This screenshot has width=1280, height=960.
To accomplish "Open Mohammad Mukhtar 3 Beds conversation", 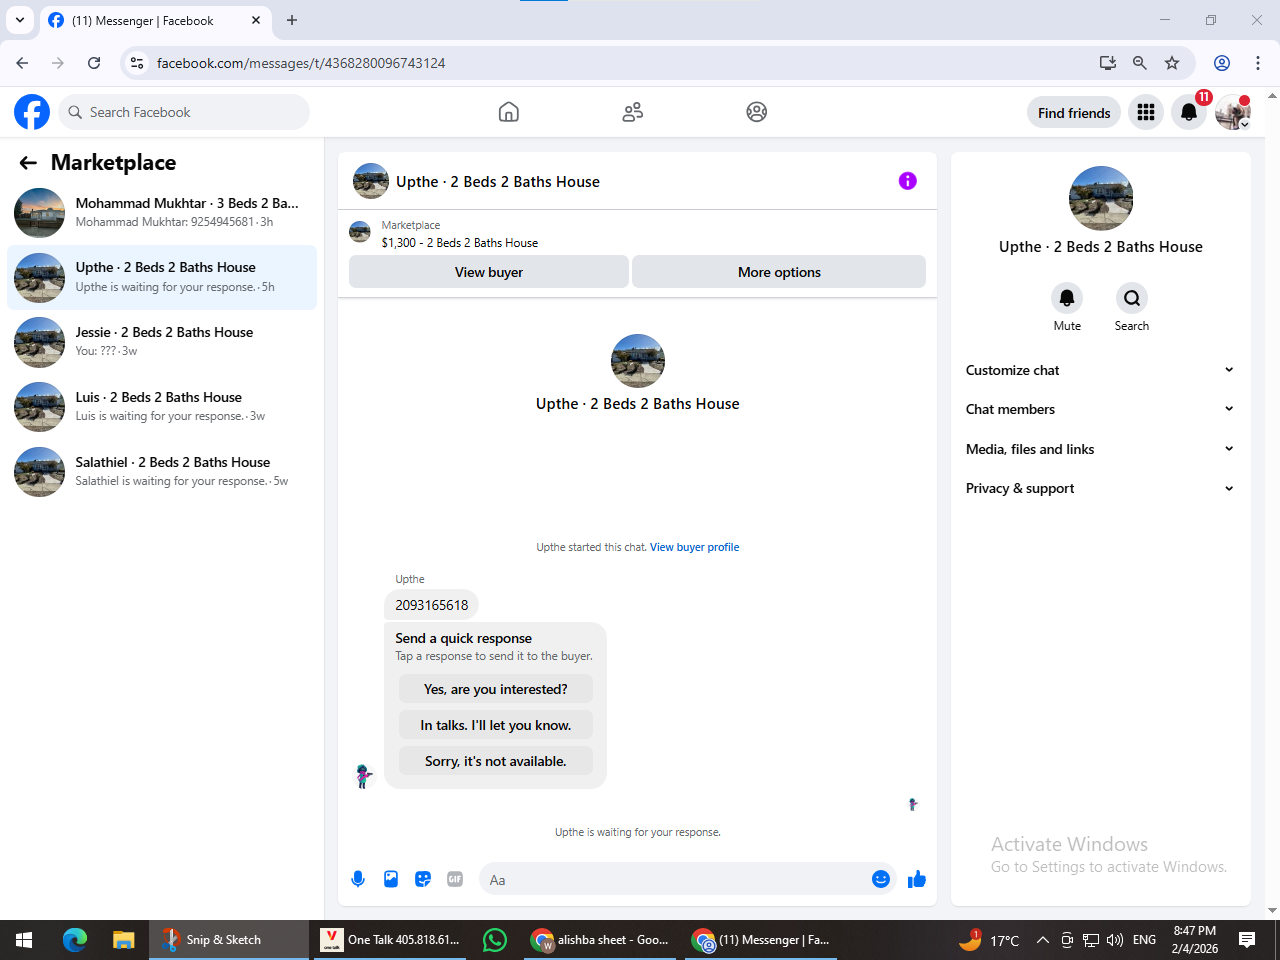I will pos(162,212).
